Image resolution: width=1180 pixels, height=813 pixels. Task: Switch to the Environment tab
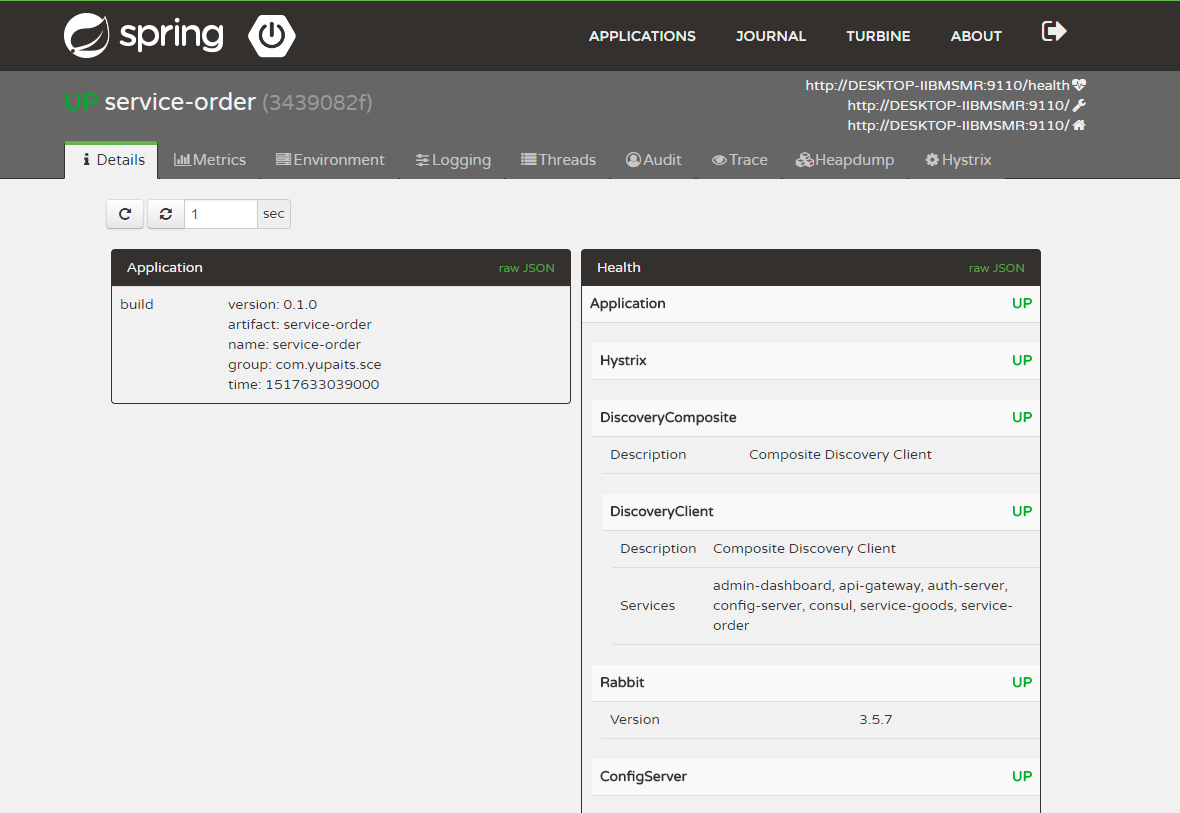point(330,160)
